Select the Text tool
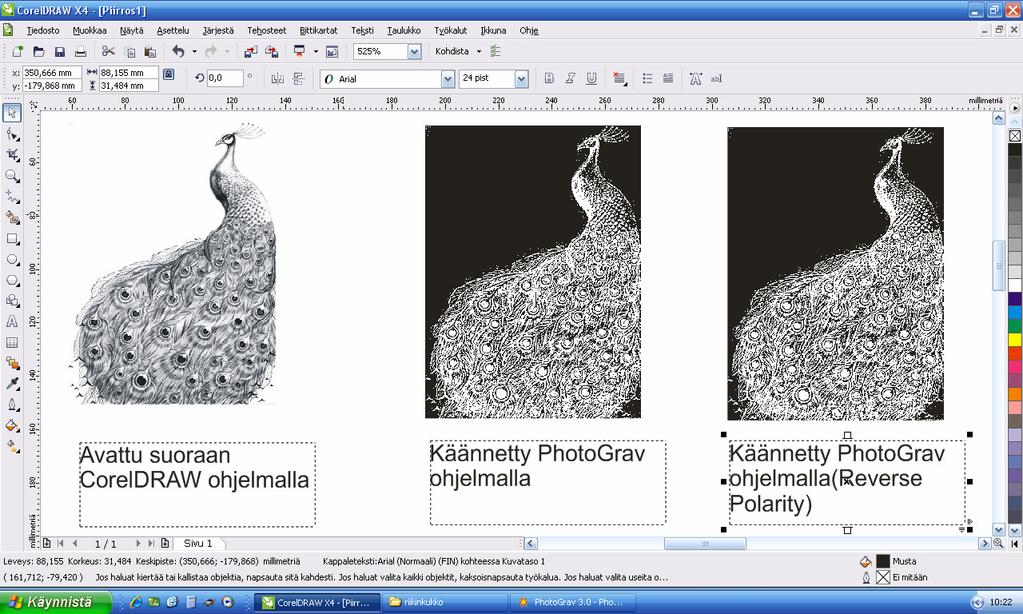This screenshot has height=614, width=1023. 12,322
